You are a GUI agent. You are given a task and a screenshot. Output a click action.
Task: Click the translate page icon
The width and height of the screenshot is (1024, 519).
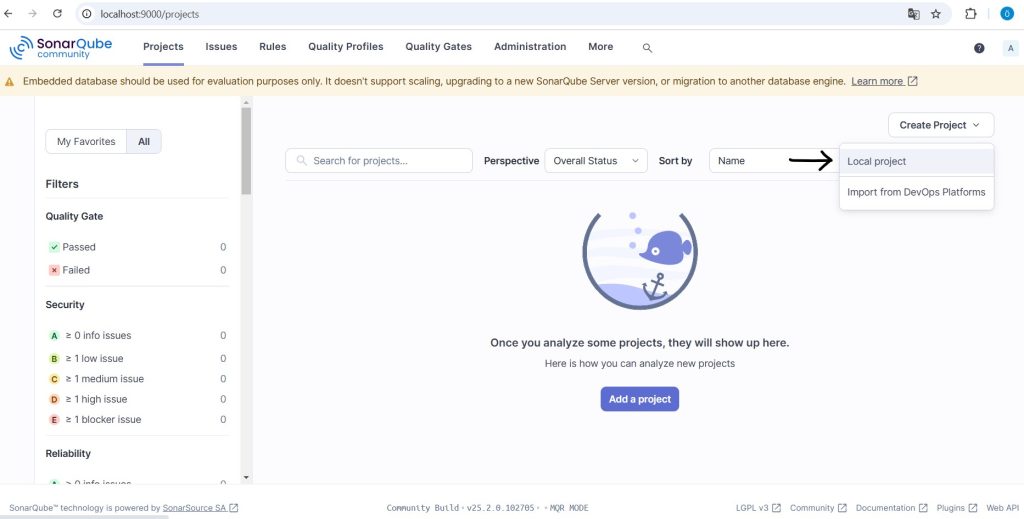coord(914,14)
